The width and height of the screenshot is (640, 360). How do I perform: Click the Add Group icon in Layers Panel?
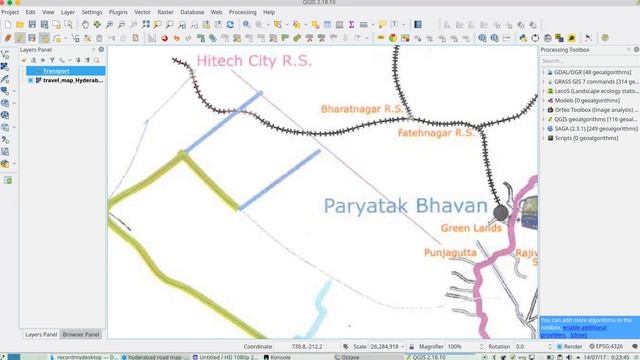33,60
